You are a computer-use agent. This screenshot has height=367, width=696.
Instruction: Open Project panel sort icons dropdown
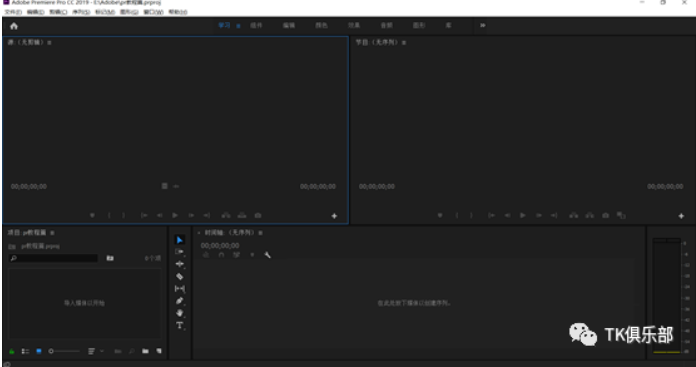95,351
